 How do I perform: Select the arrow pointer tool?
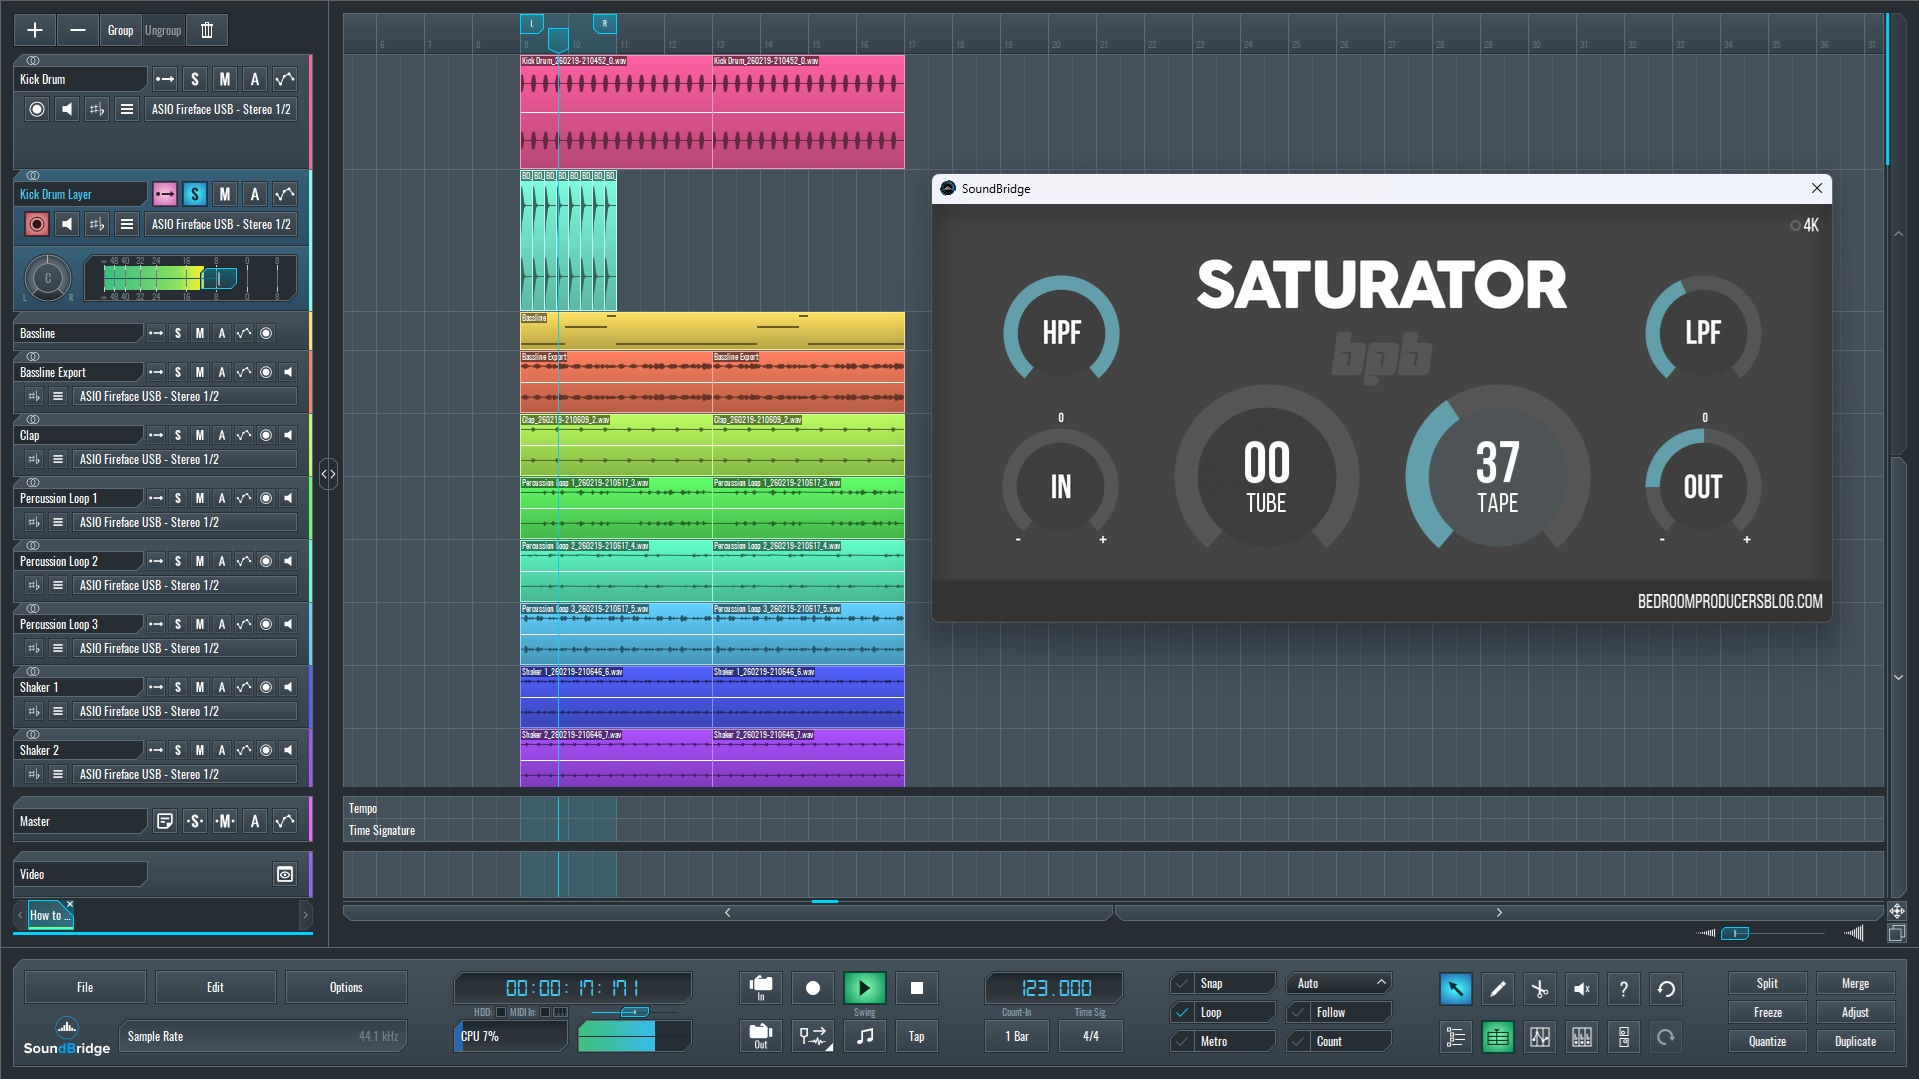(x=1456, y=989)
